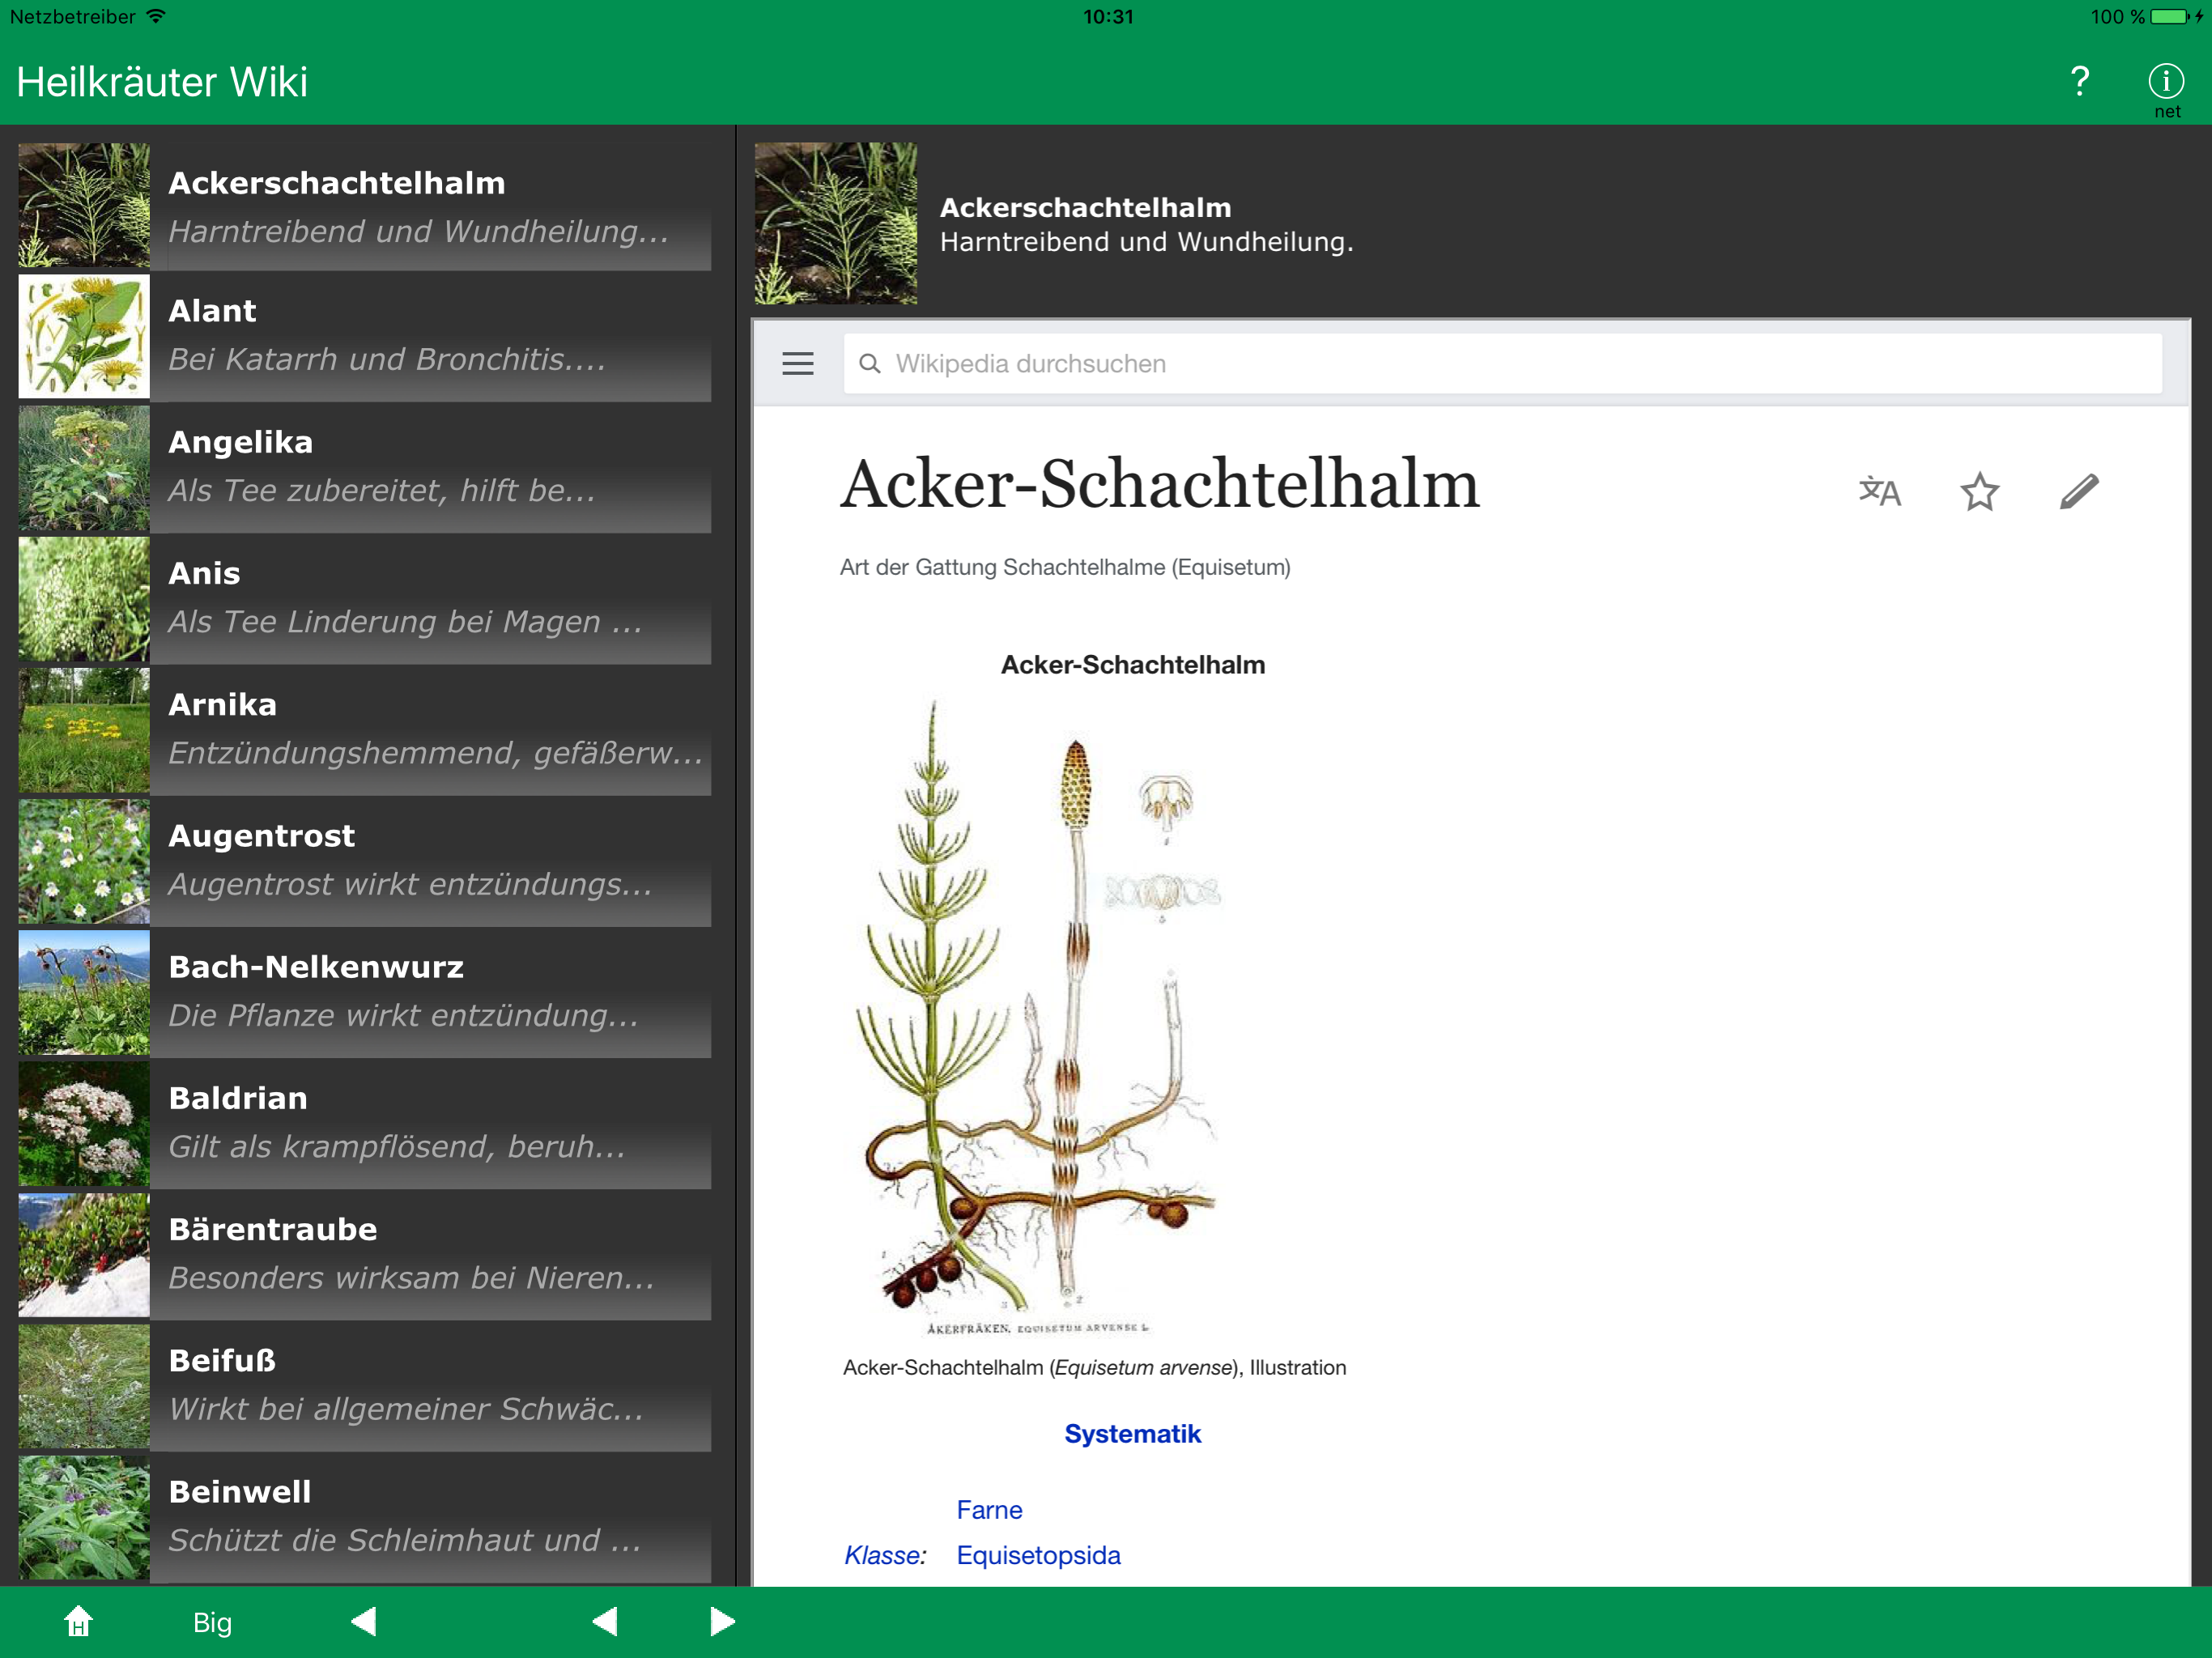This screenshot has height=1658, width=2212.
Task: Tap the home icon in bottom bar
Action: (79, 1621)
